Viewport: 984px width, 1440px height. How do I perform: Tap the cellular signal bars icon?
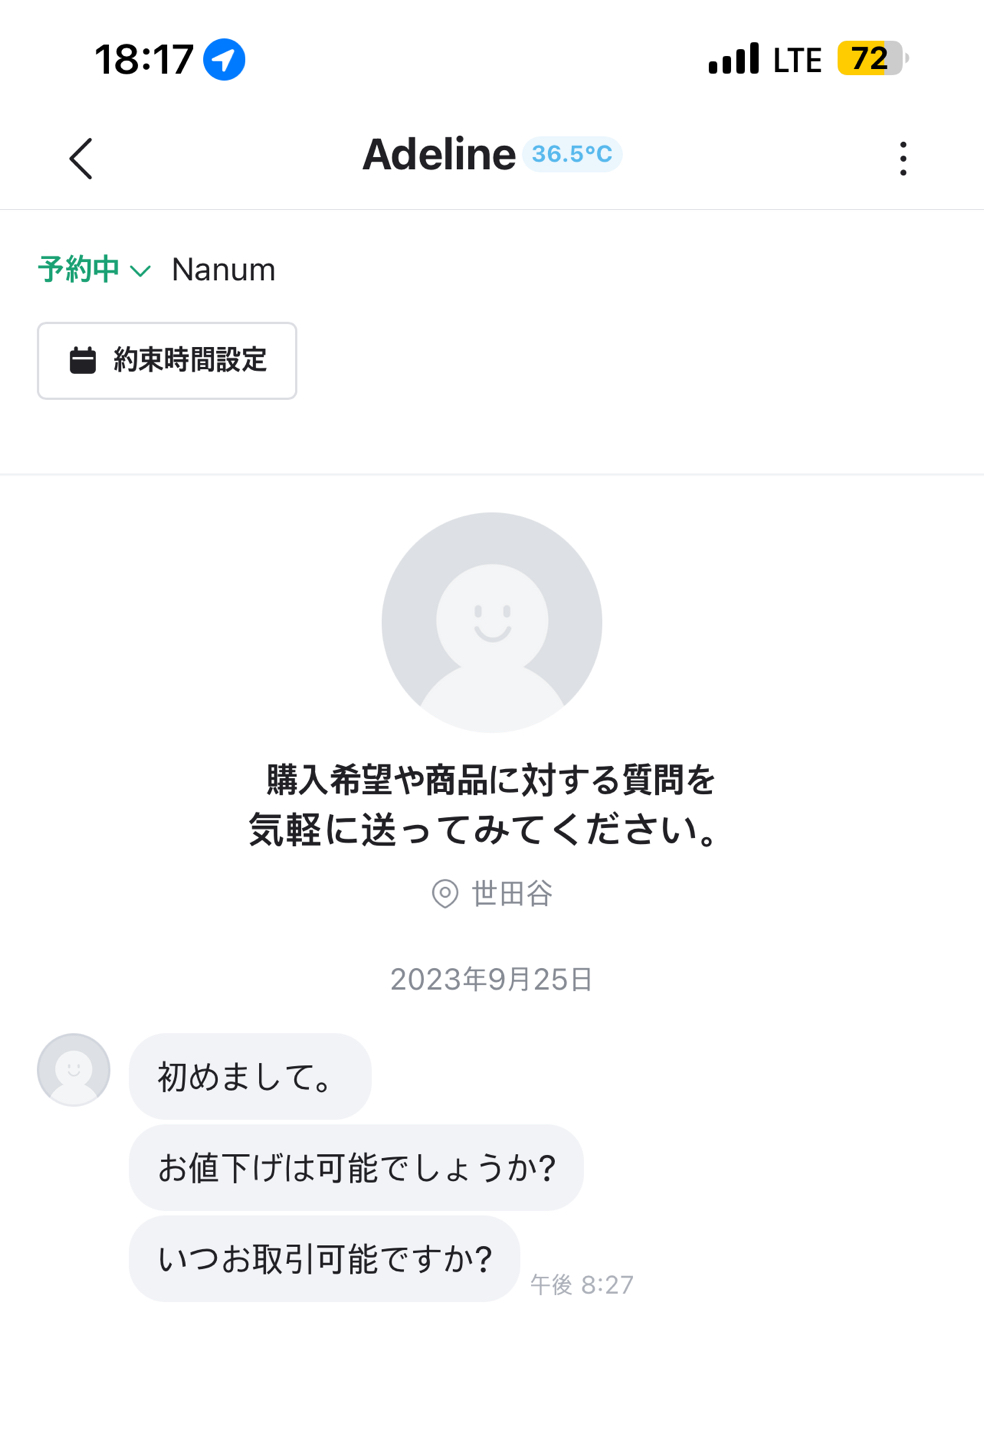[x=734, y=59]
